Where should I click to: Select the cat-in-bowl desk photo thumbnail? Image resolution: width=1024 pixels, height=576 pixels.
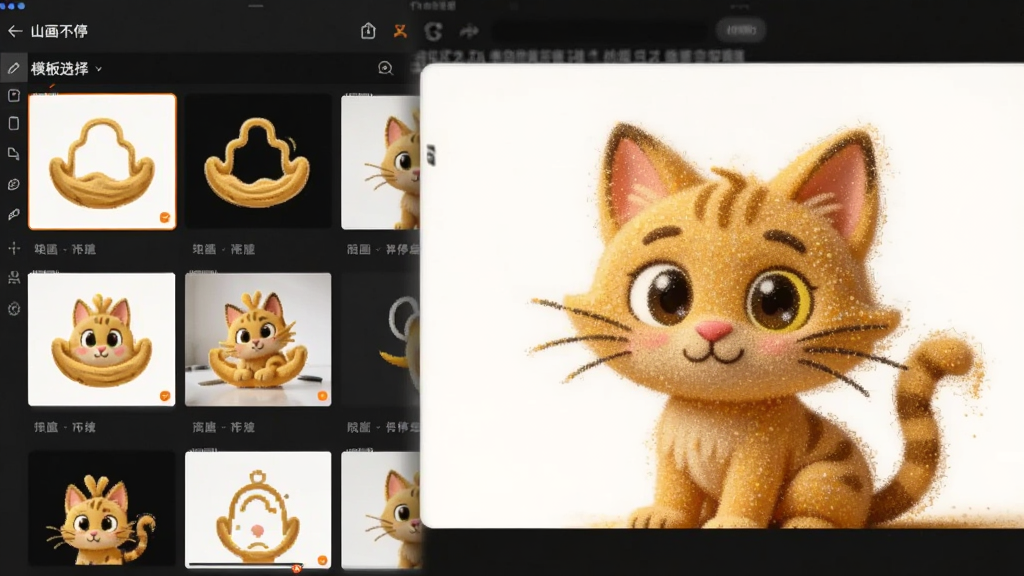(x=258, y=340)
